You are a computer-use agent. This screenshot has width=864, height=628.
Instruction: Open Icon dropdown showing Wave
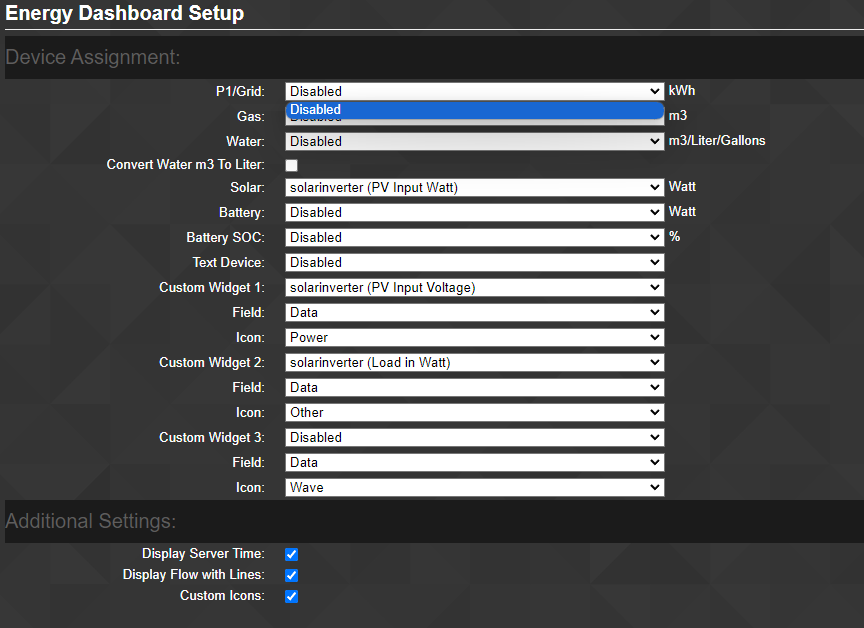pyautogui.click(x=474, y=488)
